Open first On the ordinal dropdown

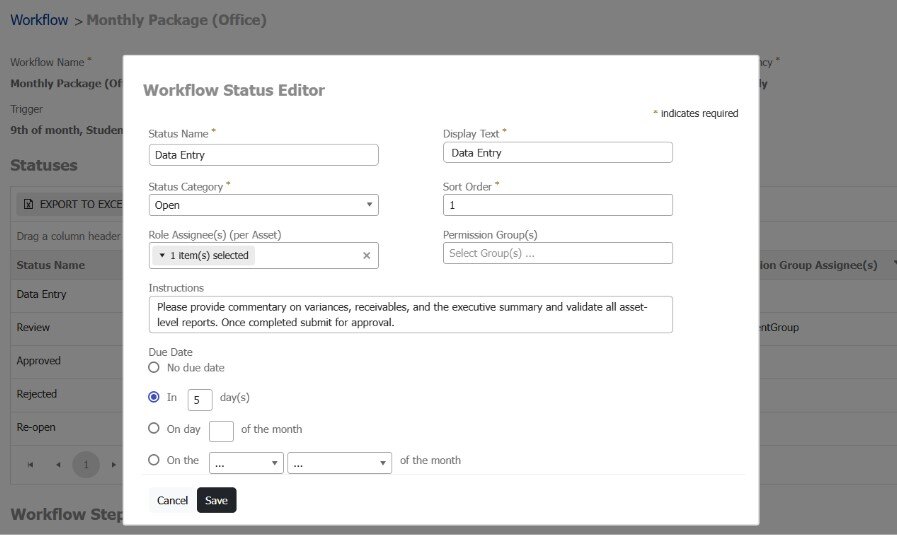coord(246,463)
